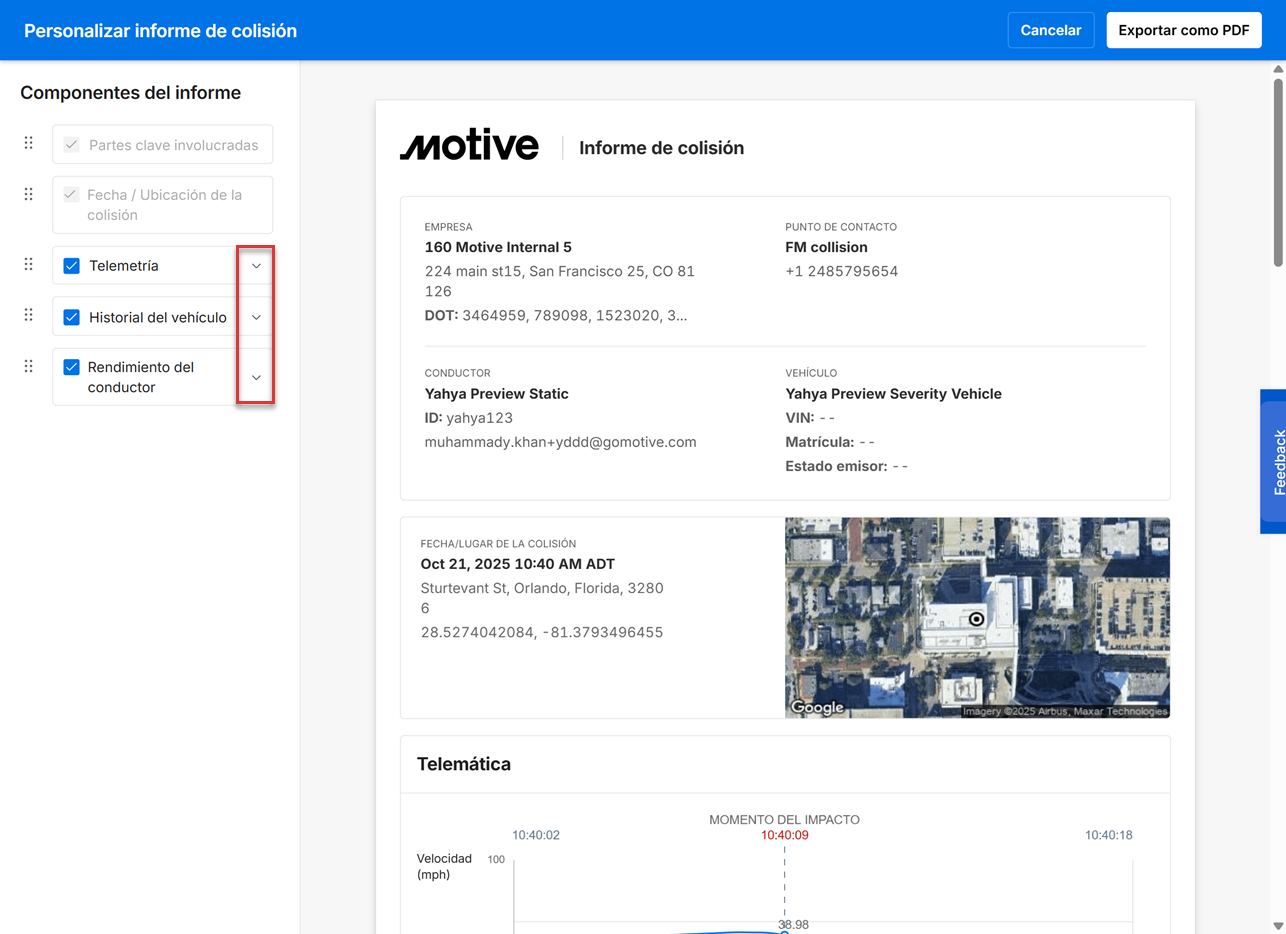Disable the Rendimiento del conductor checkbox
Image resolution: width=1286 pixels, height=934 pixels.
(x=72, y=367)
